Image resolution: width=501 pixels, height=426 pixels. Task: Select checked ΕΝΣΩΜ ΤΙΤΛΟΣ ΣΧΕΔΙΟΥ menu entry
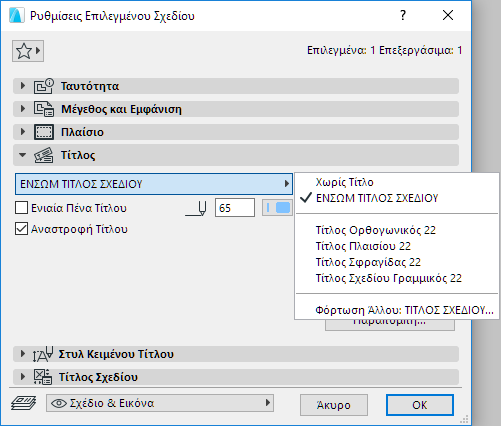click(x=377, y=198)
